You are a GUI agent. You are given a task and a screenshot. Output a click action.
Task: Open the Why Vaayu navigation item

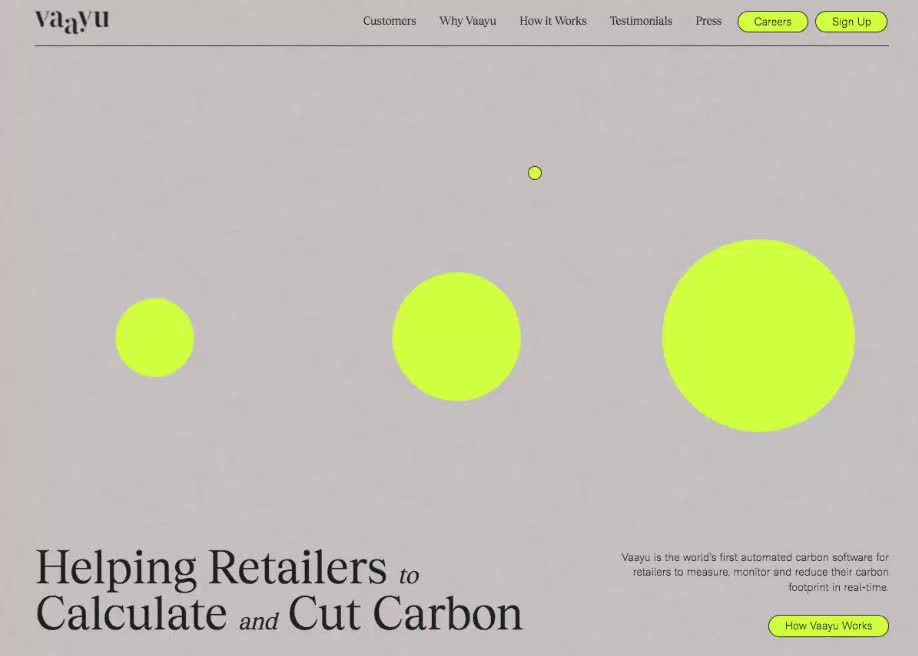point(467,21)
